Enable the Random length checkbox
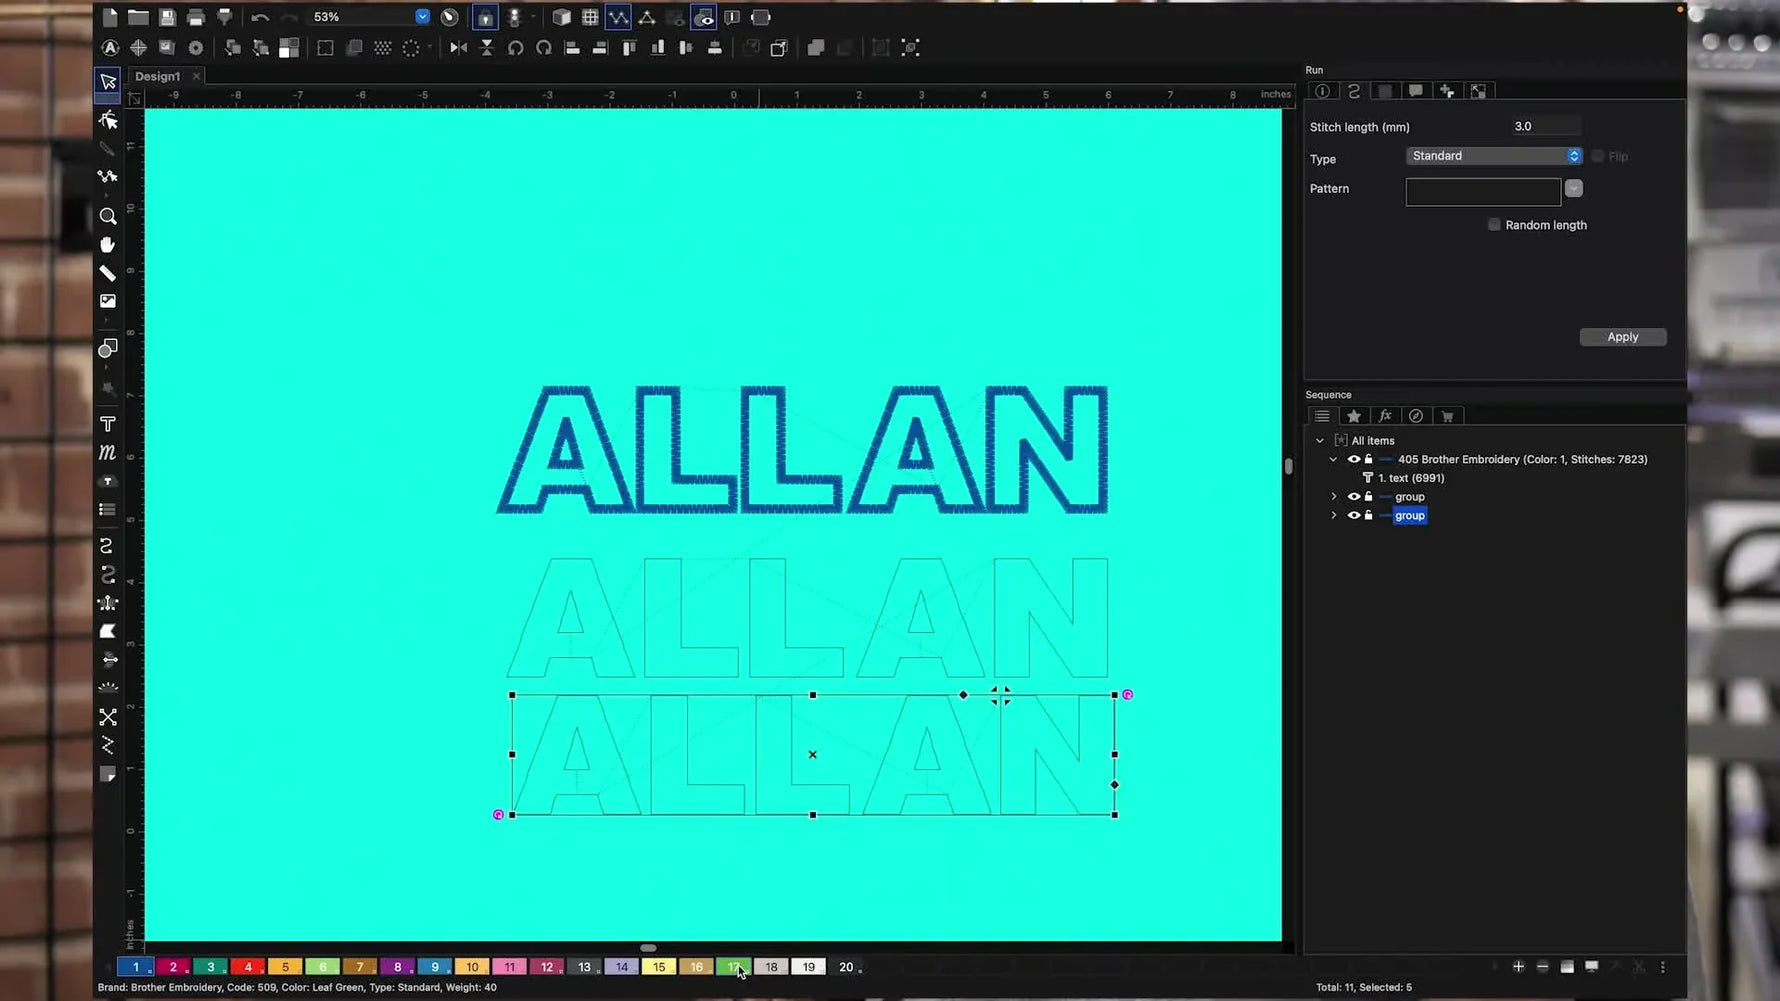 coord(1494,225)
